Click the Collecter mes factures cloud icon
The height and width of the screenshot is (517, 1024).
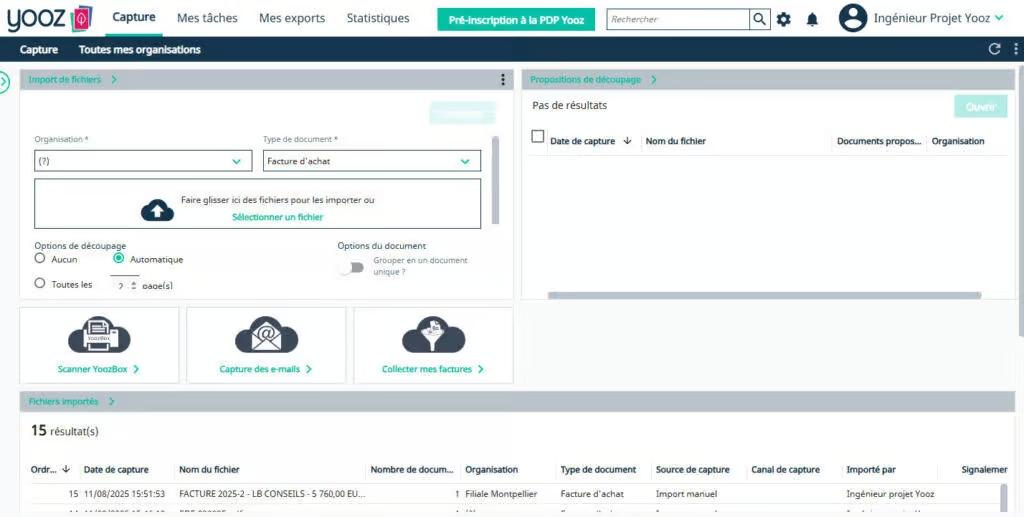(433, 335)
